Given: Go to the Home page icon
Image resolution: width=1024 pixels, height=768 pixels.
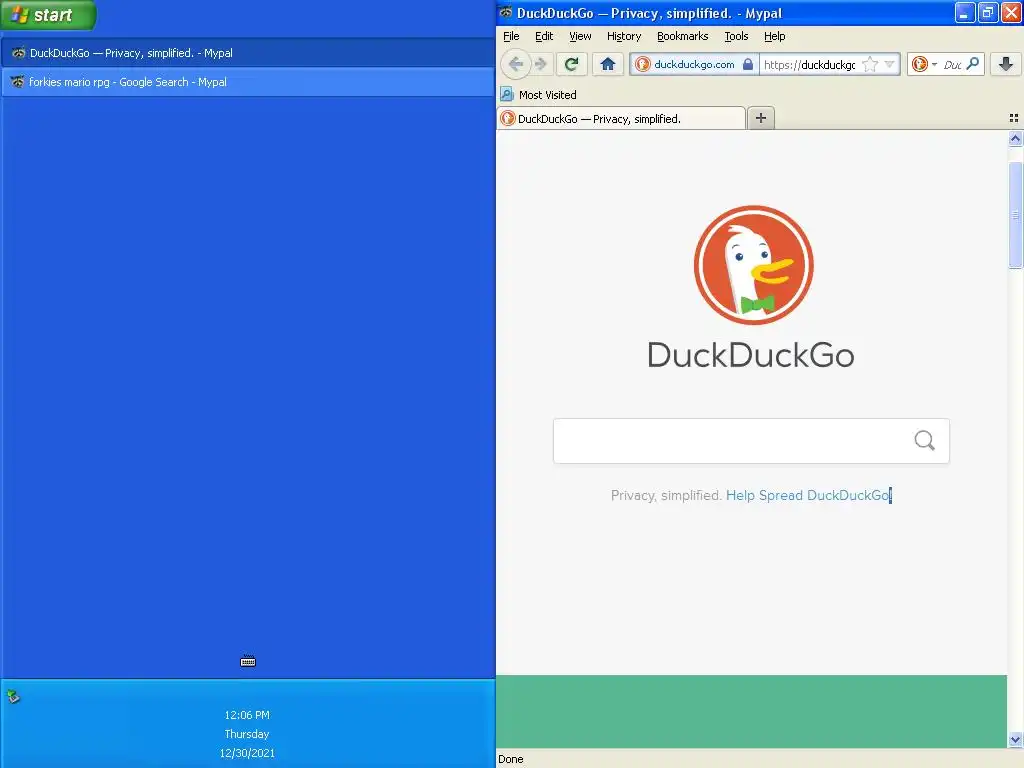Looking at the screenshot, I should pos(608,64).
